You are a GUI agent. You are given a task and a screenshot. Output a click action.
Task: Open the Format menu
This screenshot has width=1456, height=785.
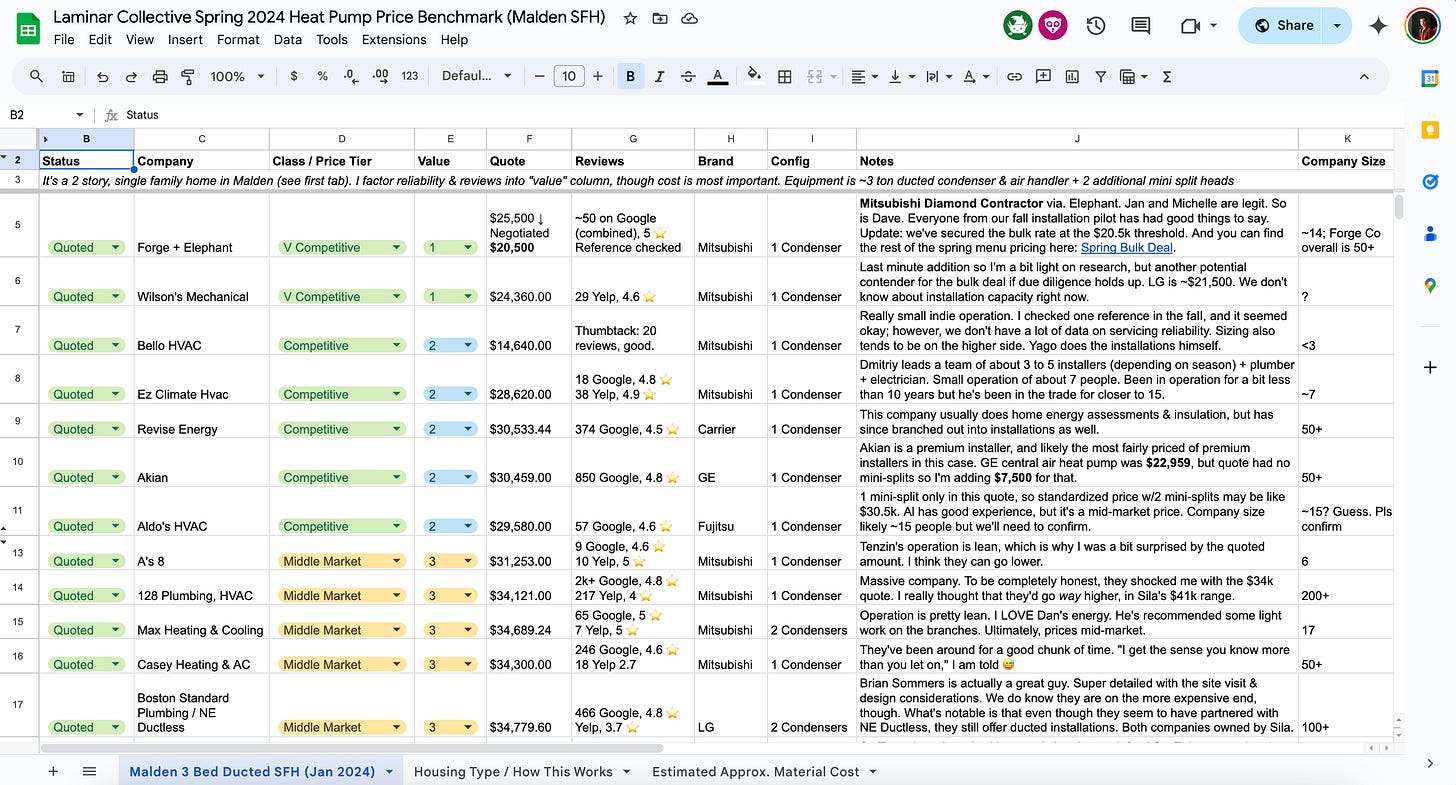(238, 40)
